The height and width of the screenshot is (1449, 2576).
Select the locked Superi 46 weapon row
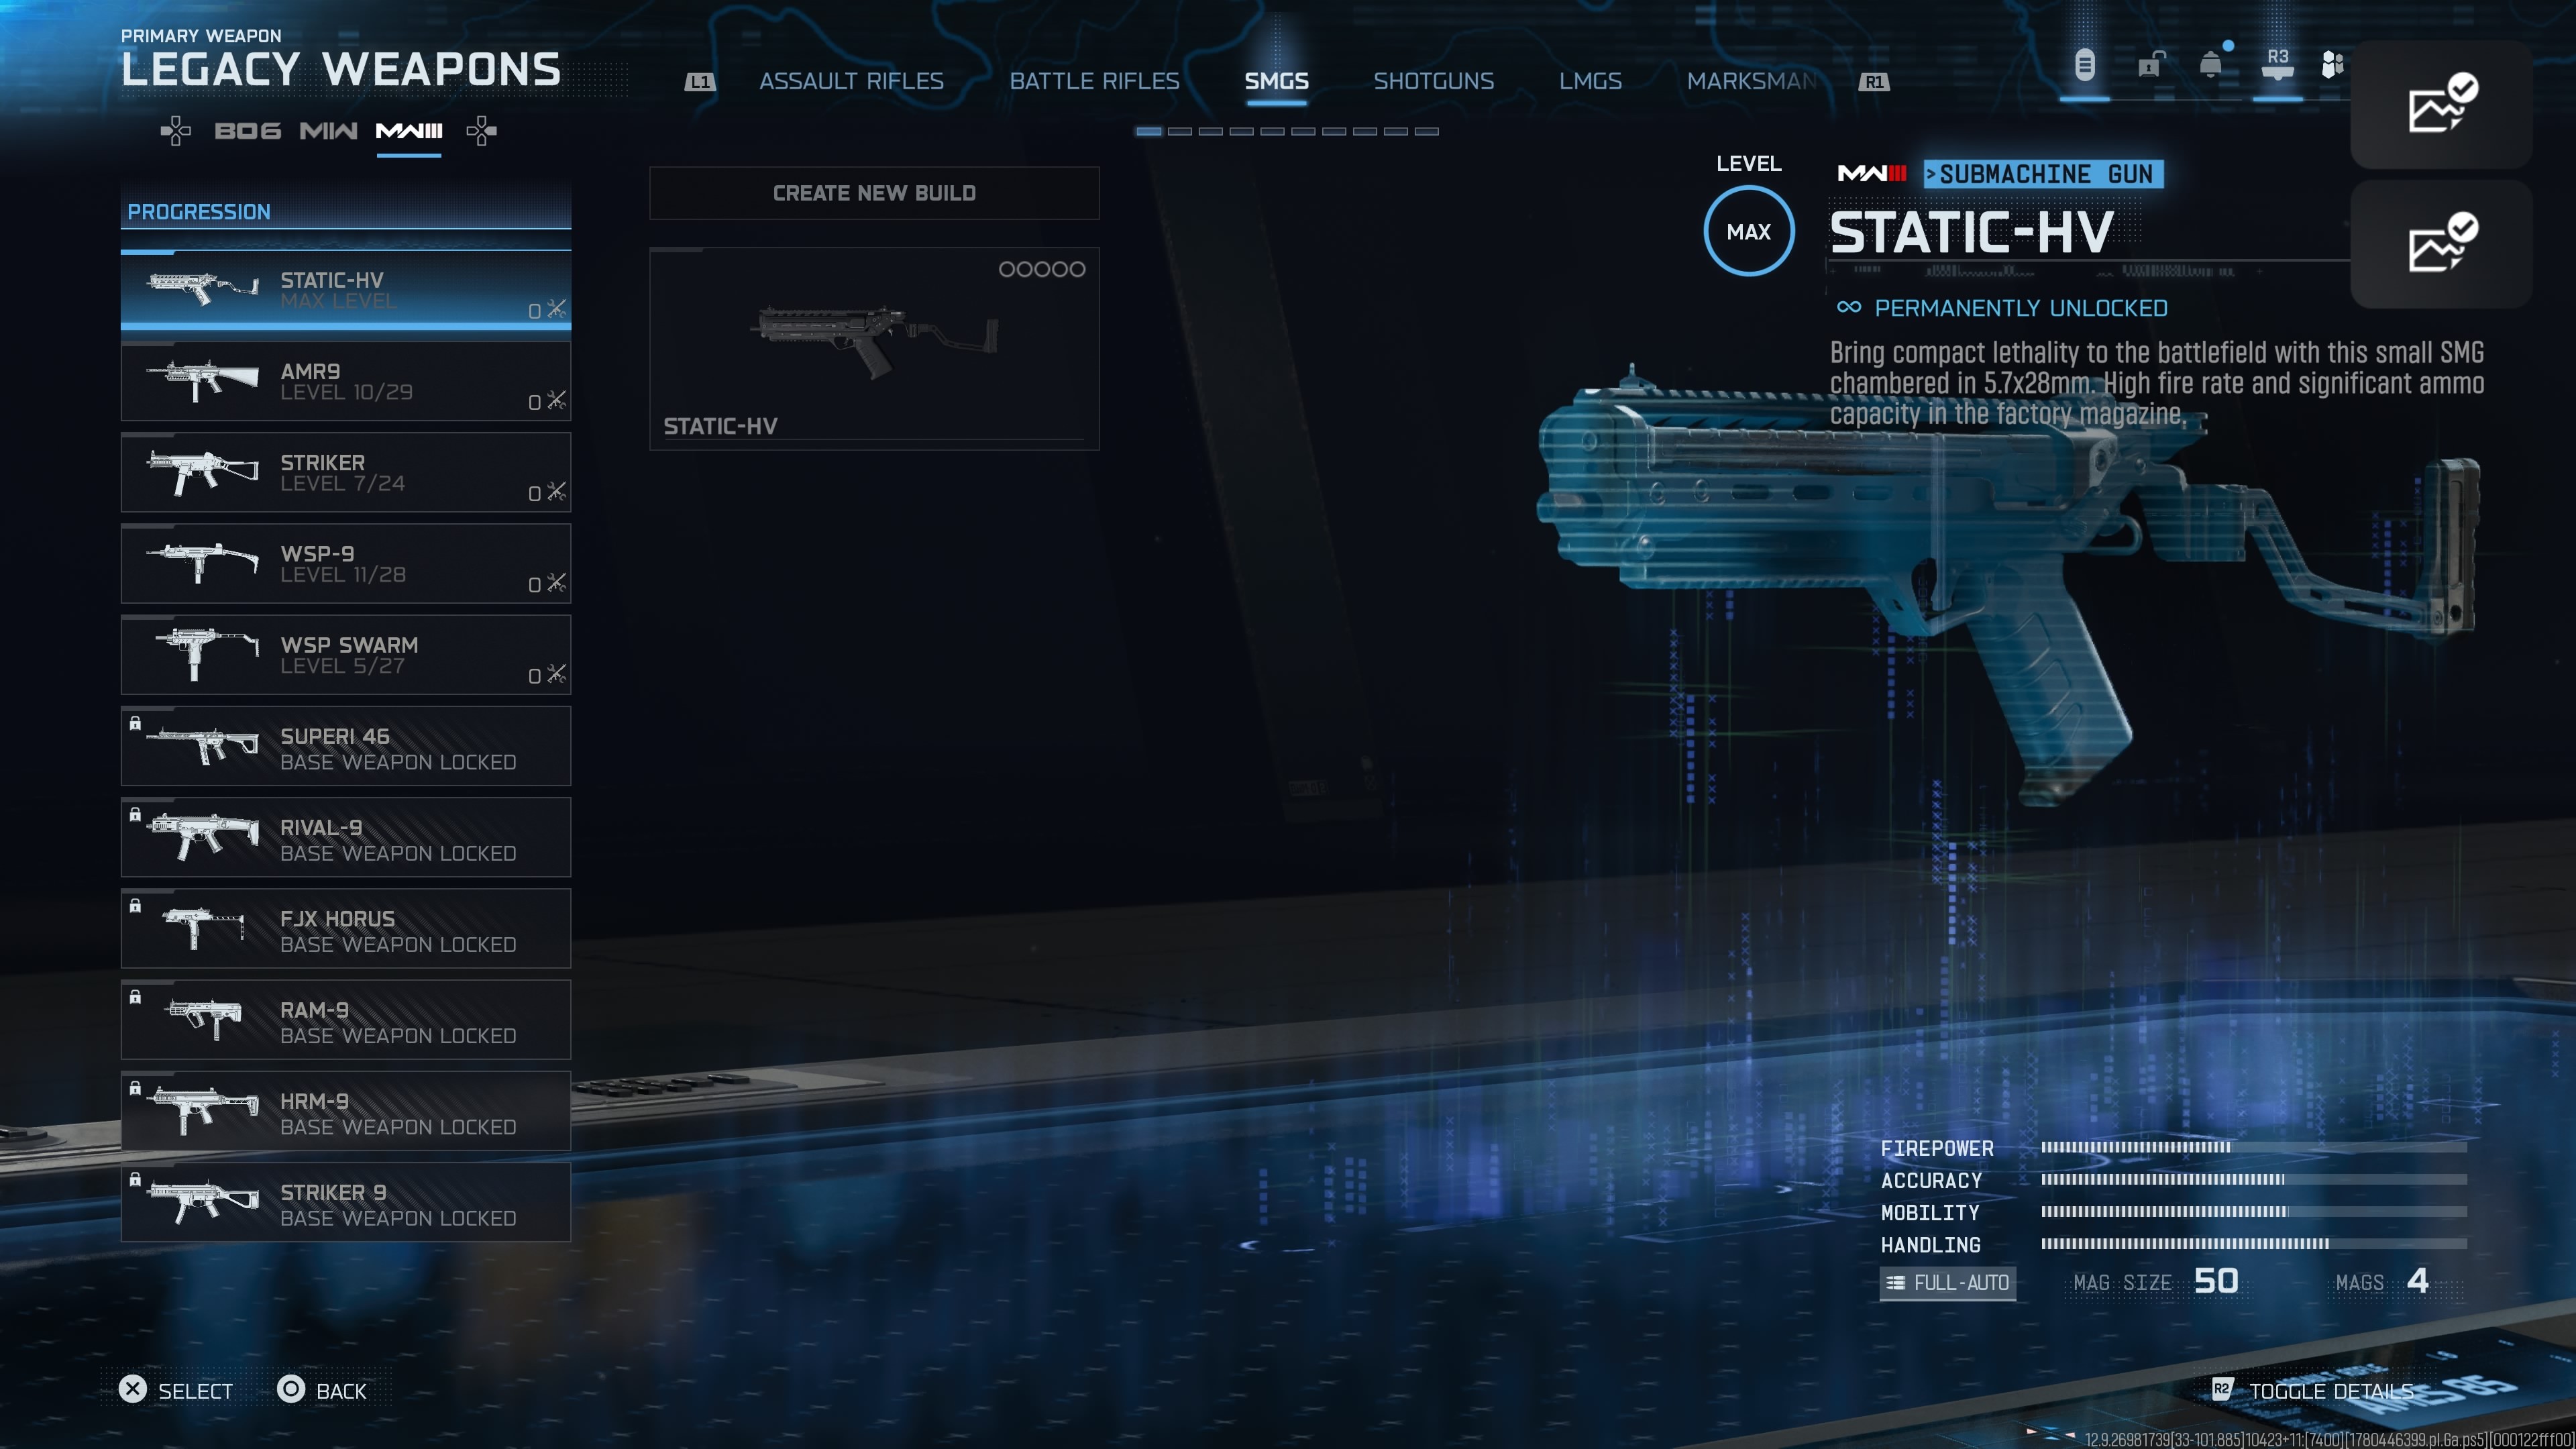pos(346,746)
